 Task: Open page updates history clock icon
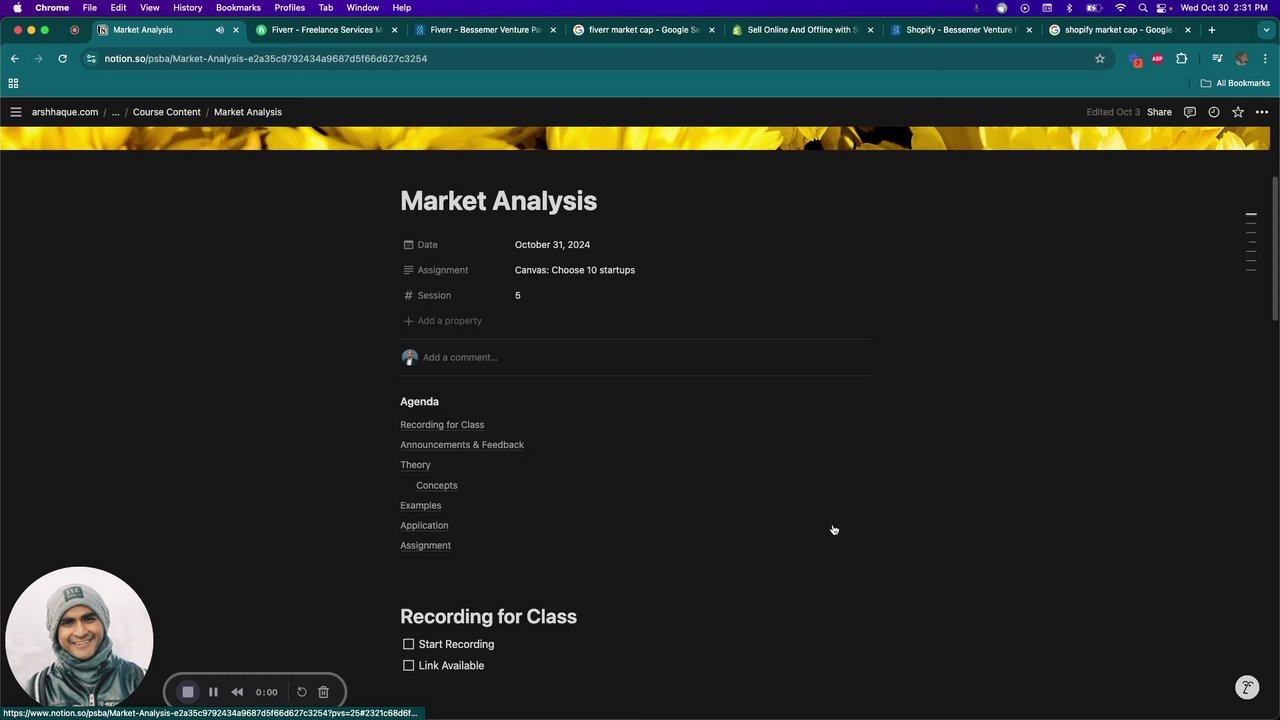click(1214, 112)
